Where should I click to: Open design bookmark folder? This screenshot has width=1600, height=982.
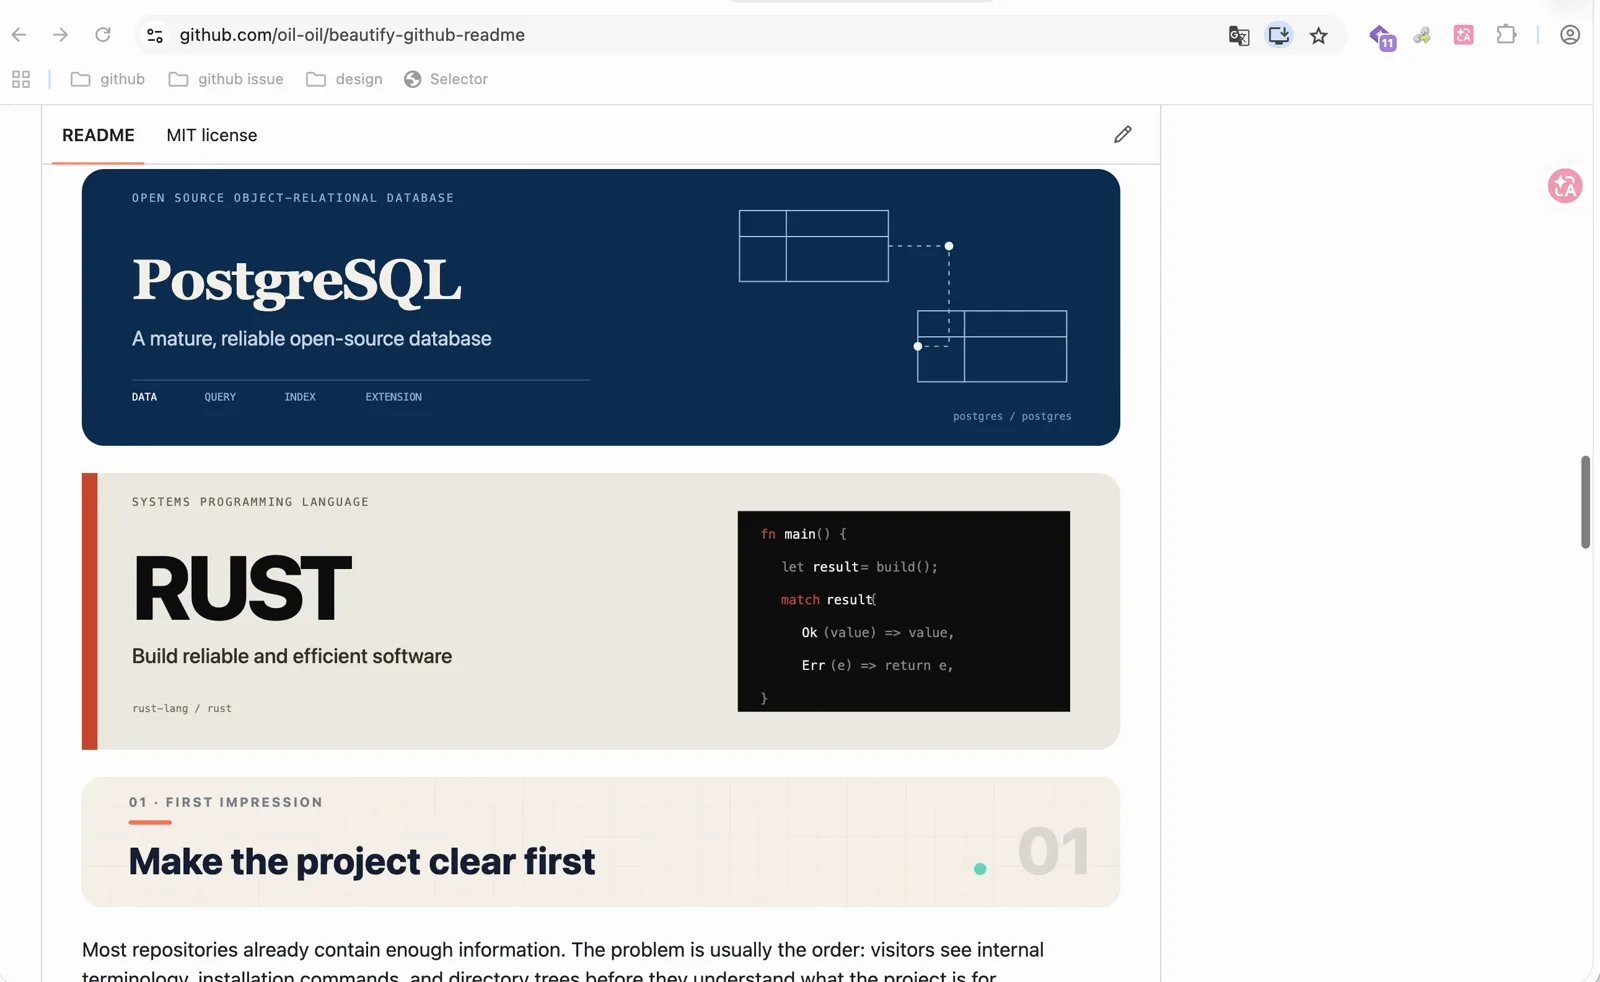coord(344,79)
